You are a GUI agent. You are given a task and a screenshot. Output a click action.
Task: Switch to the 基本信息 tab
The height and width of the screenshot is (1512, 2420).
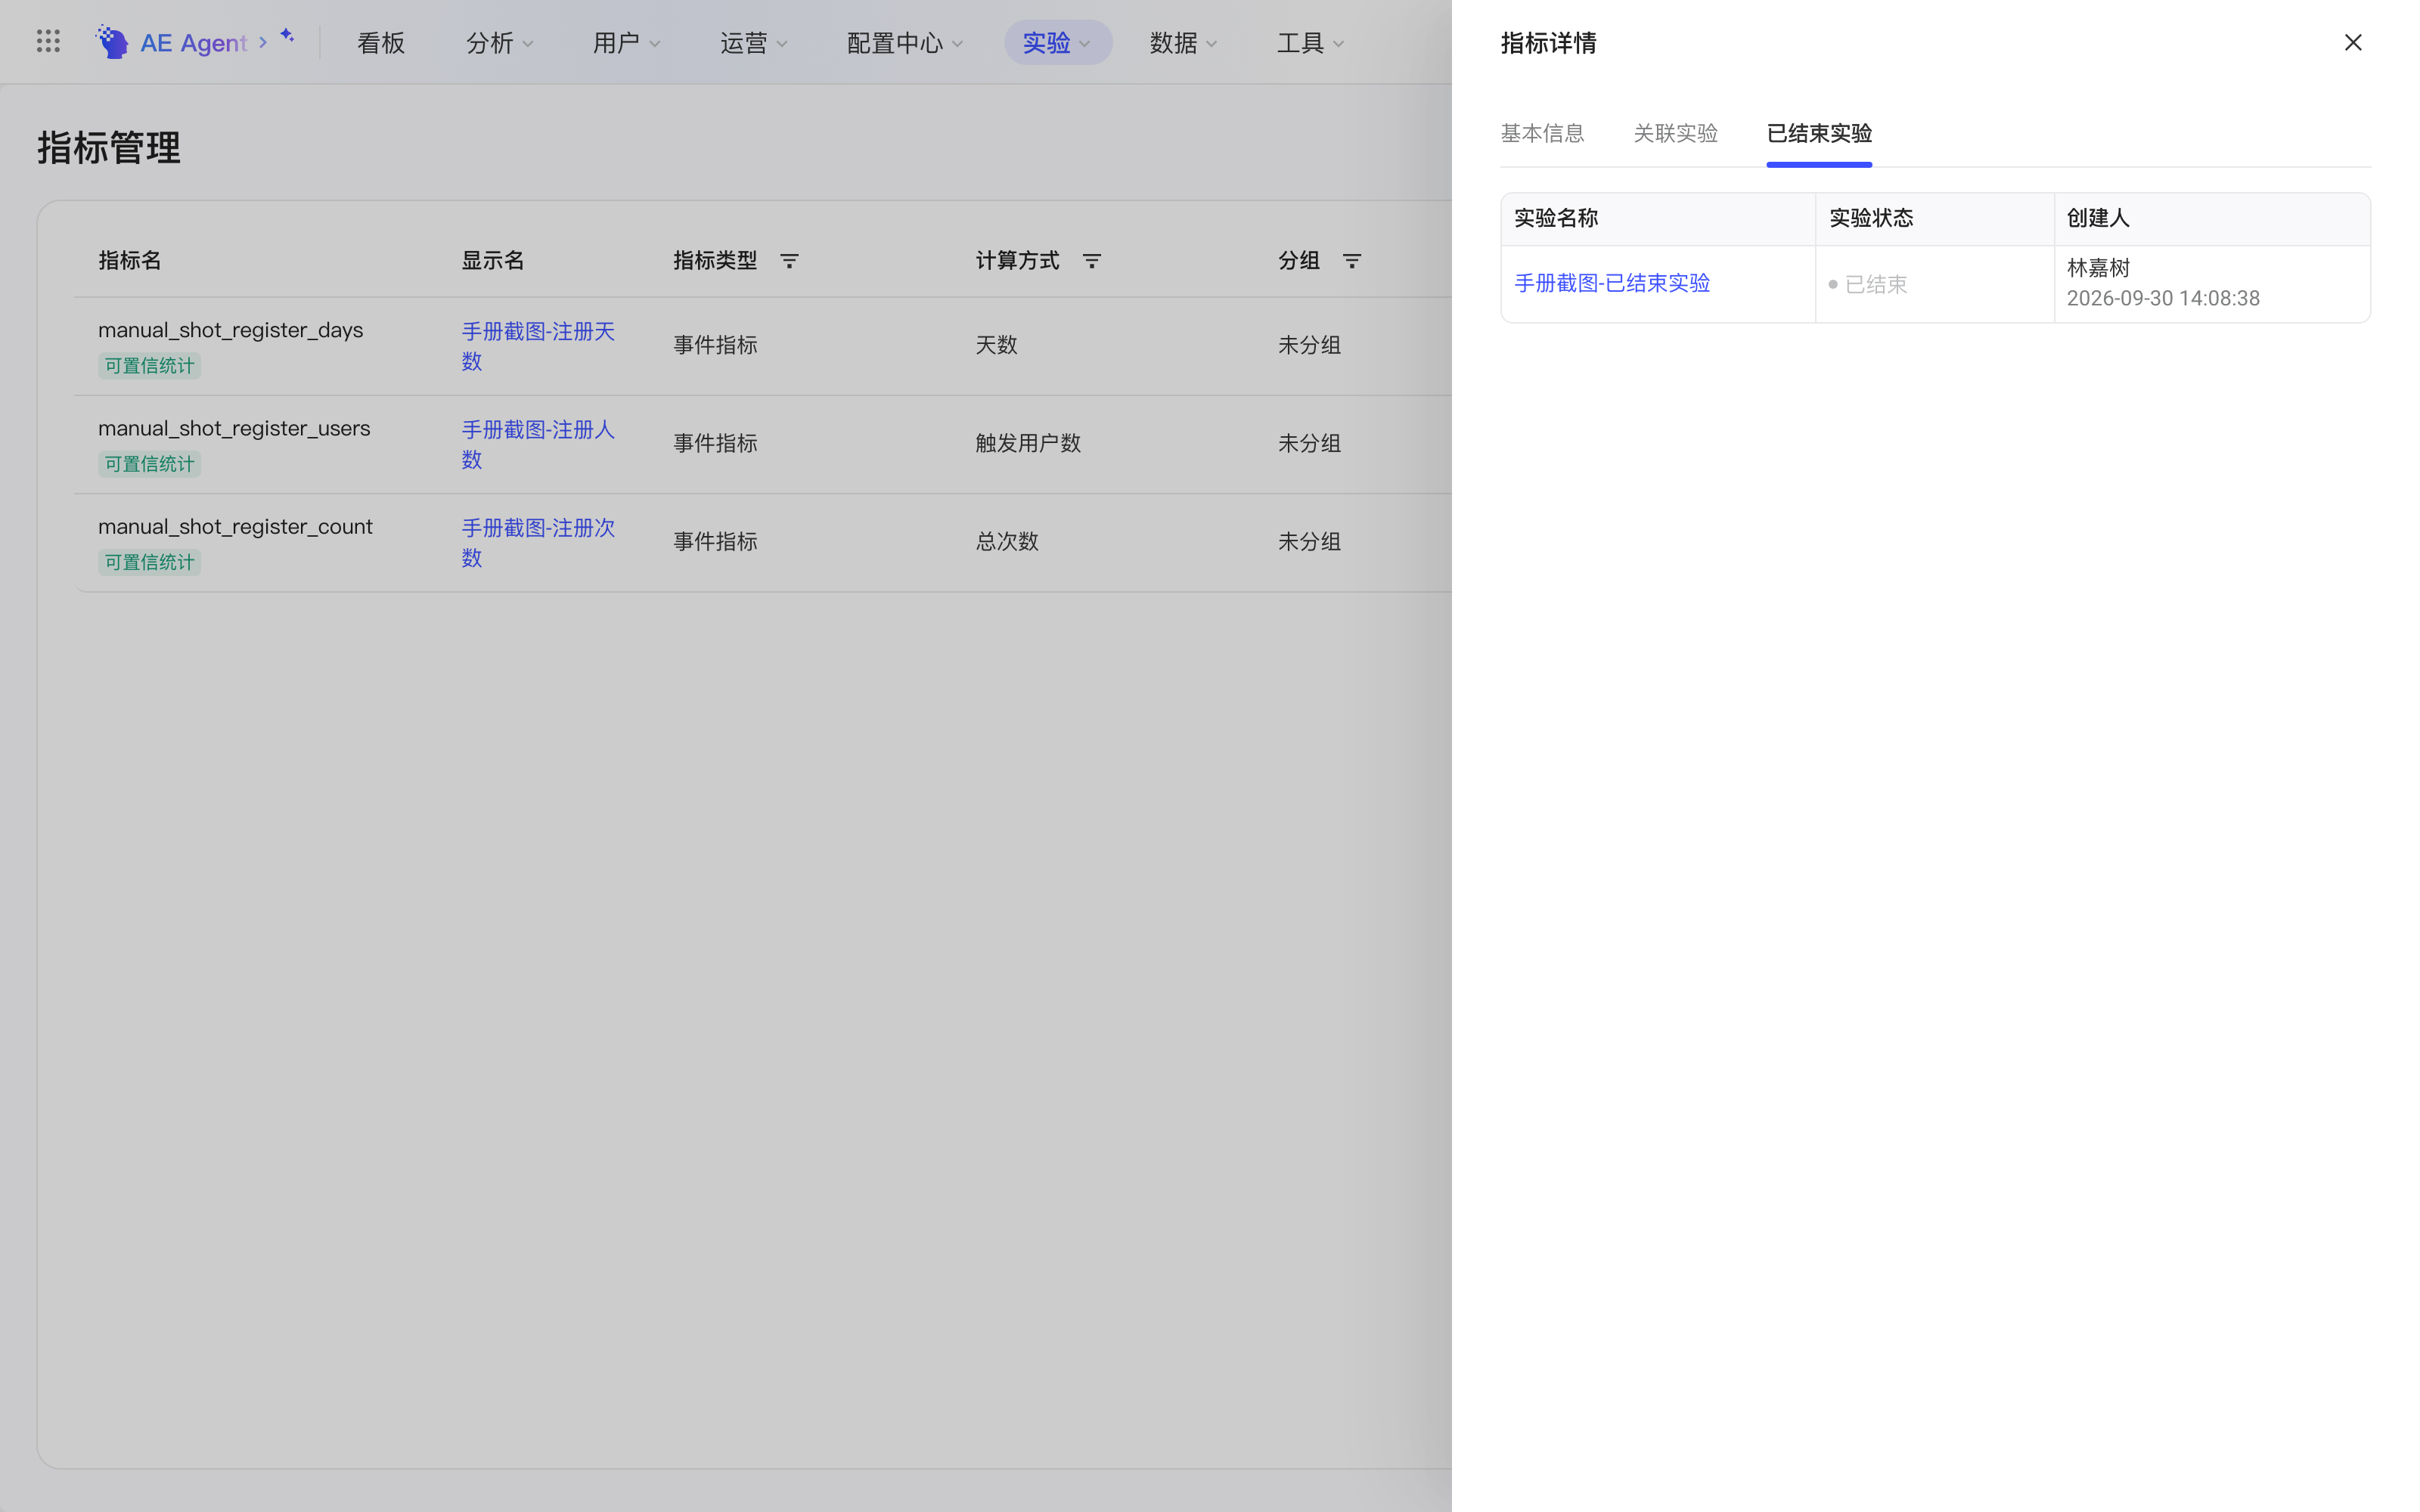1542,133
